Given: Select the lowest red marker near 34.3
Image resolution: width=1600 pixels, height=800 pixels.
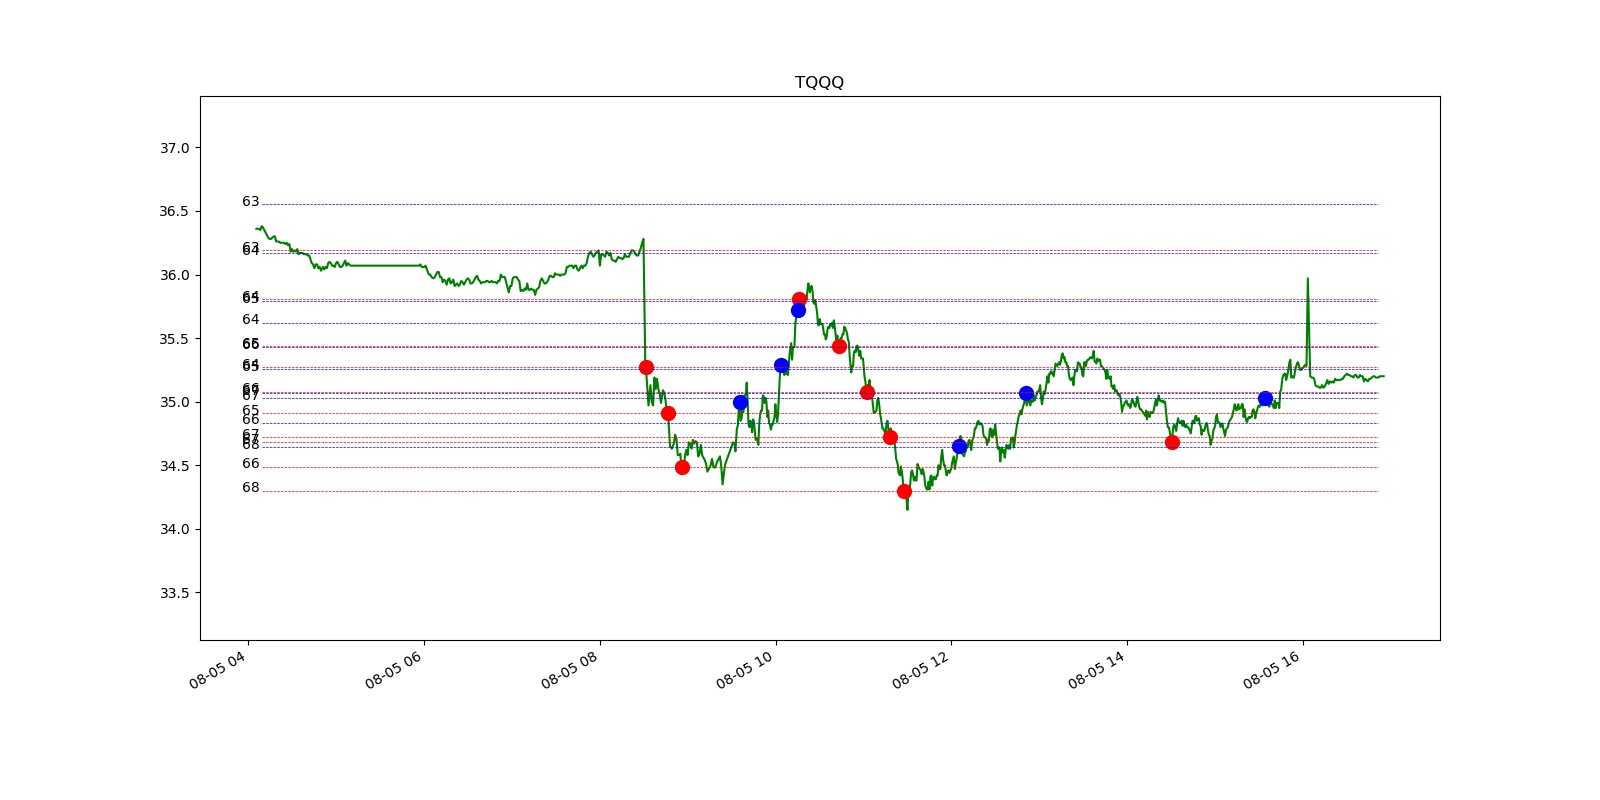Looking at the screenshot, I should (x=904, y=491).
